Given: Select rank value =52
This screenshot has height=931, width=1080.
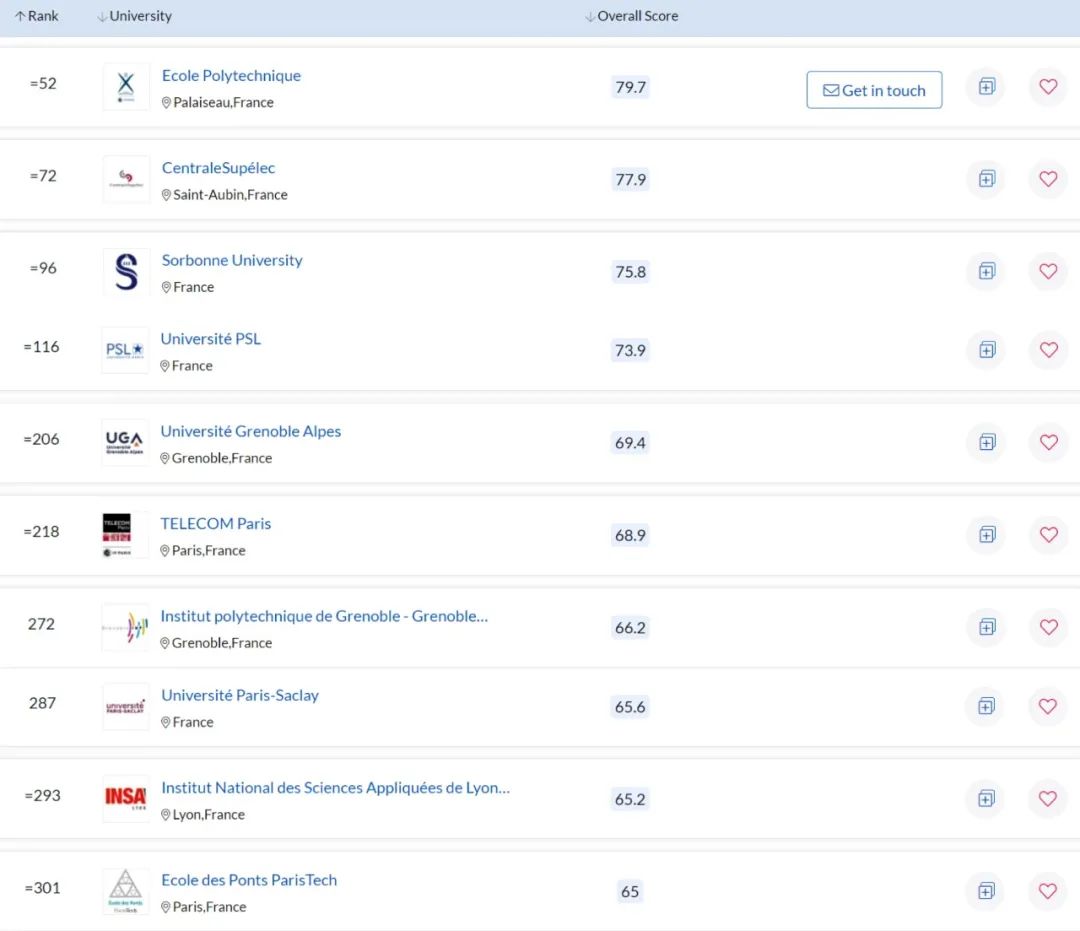Looking at the screenshot, I should tap(43, 83).
